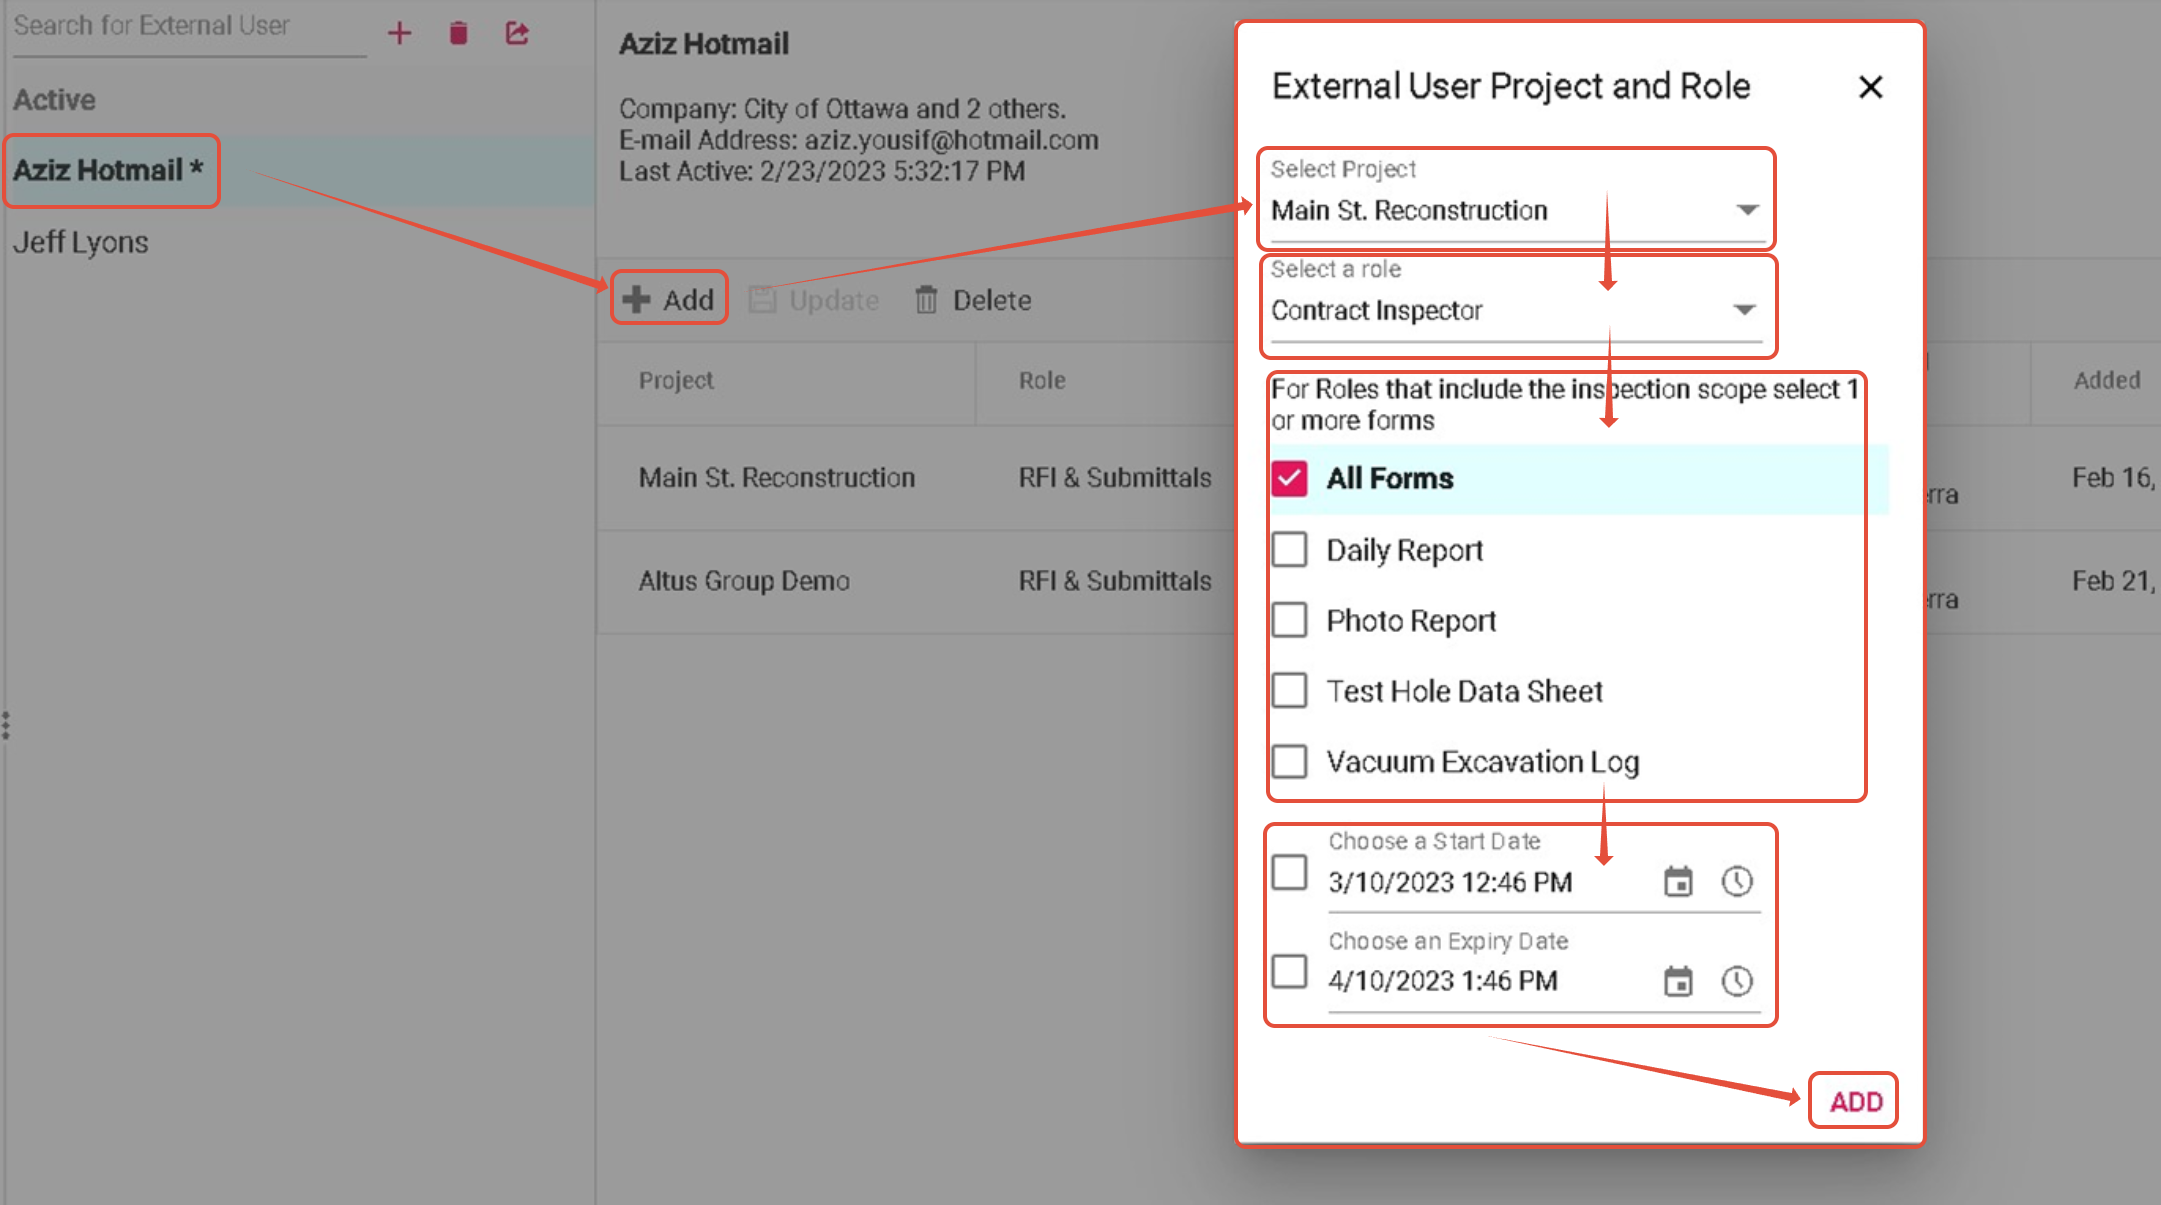Enable the Vacuum Excavation Log checkbox
Image resolution: width=2161 pixels, height=1205 pixels.
pyautogui.click(x=1289, y=762)
